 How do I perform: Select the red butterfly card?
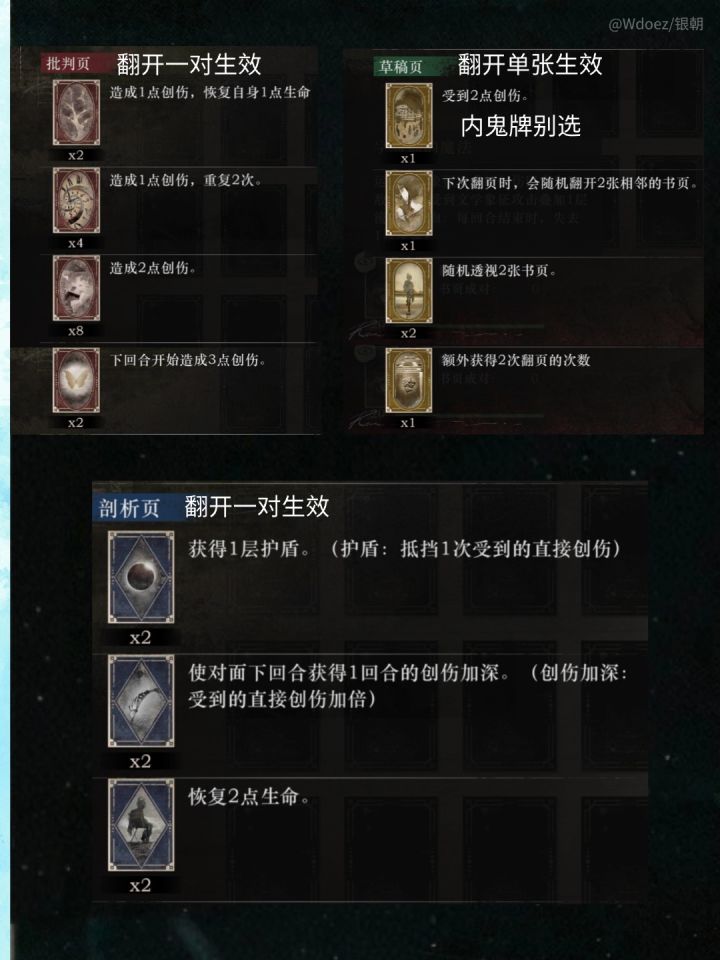coord(76,380)
